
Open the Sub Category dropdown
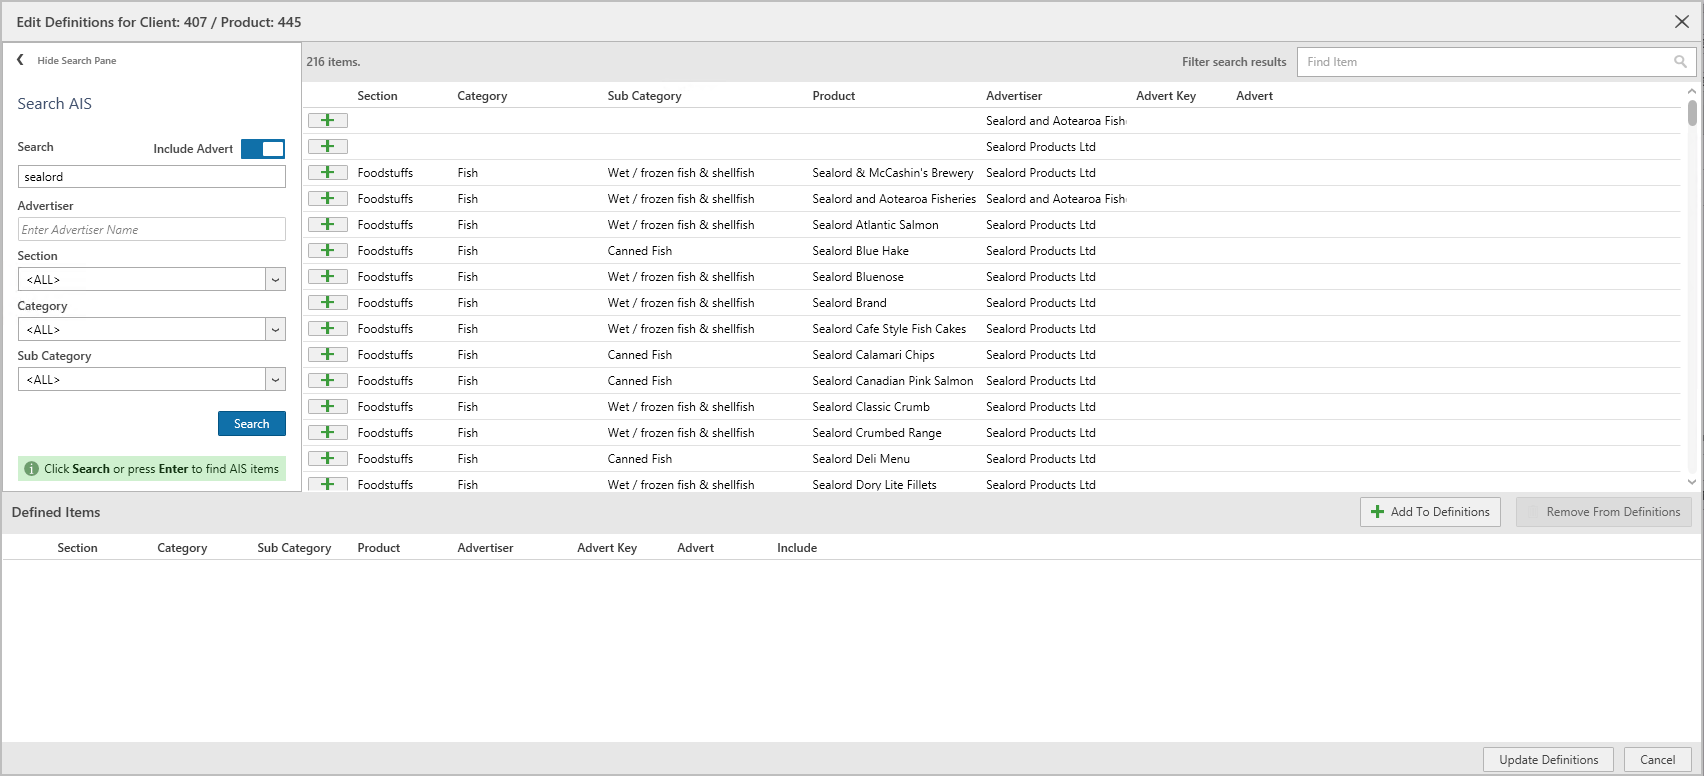click(275, 379)
